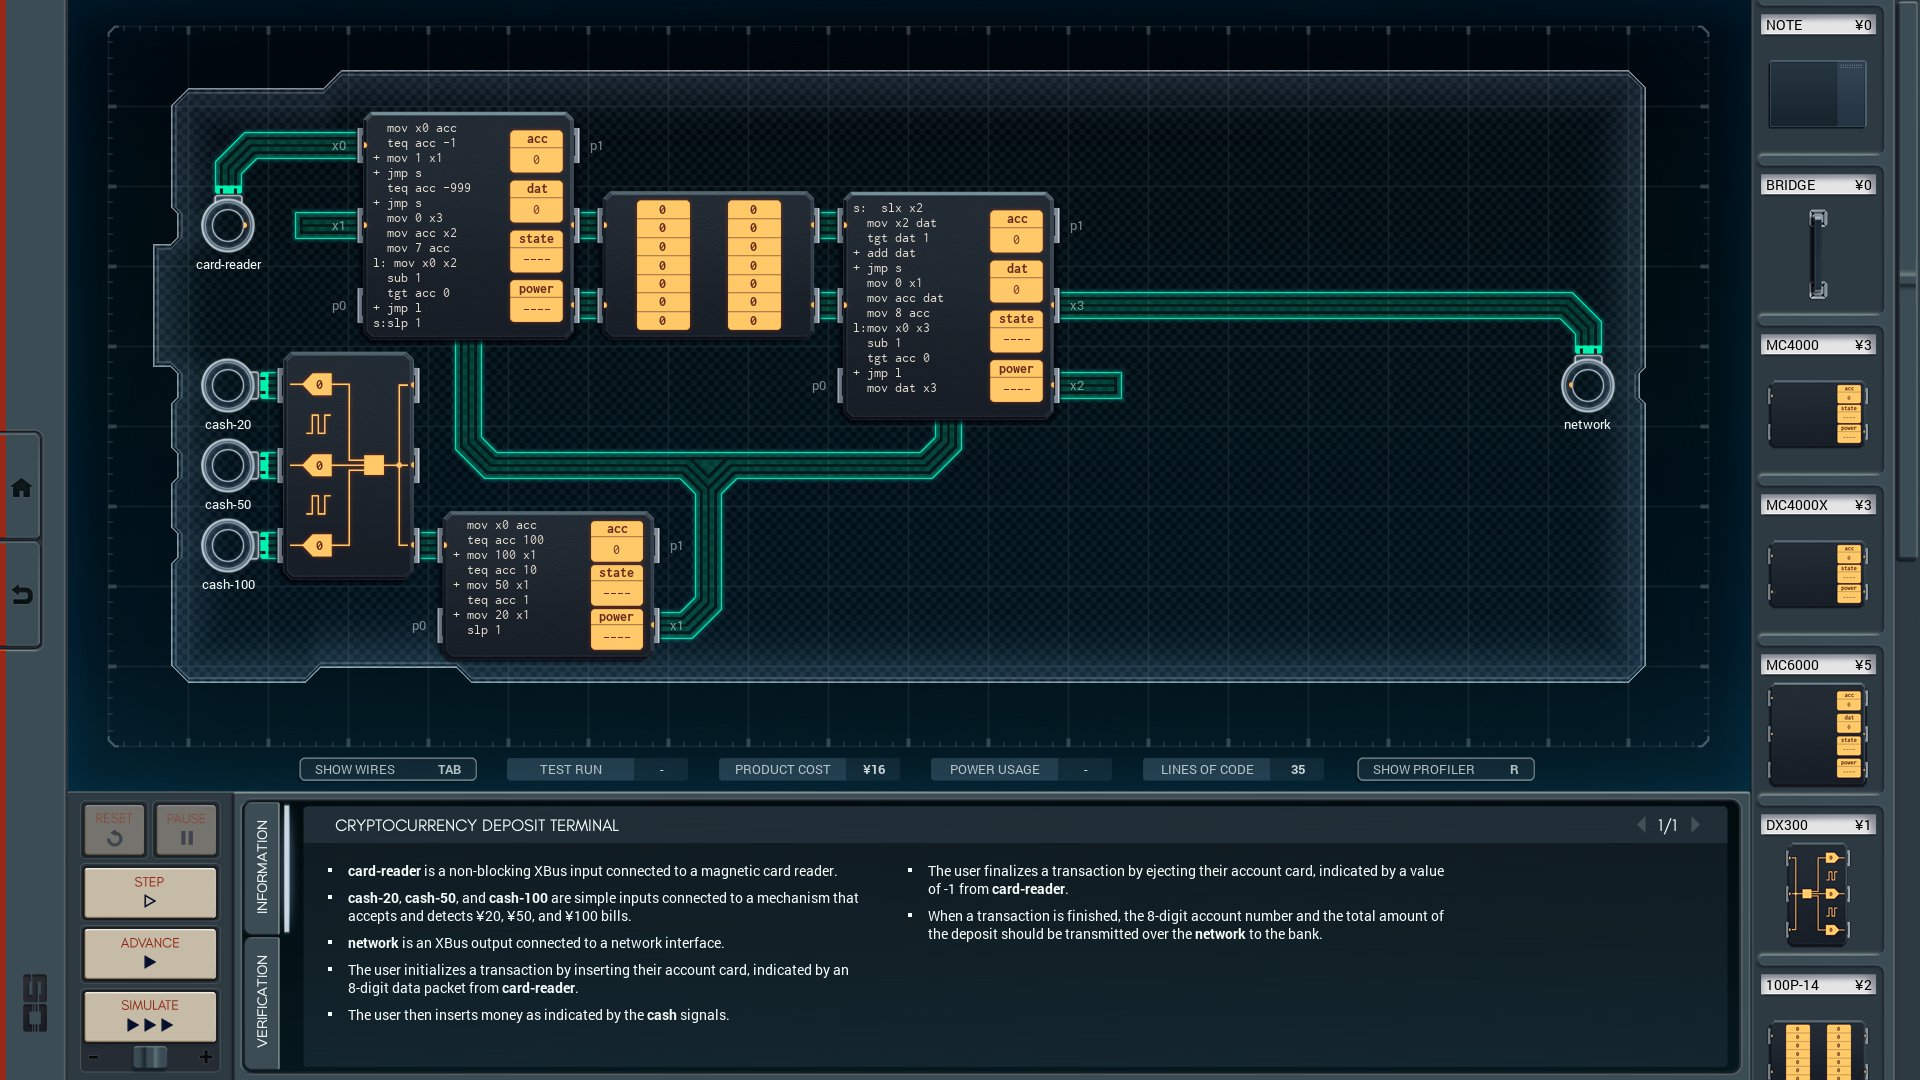This screenshot has width=1920, height=1080.
Task: Select the cash-20 input port
Action: pyautogui.click(x=228, y=386)
